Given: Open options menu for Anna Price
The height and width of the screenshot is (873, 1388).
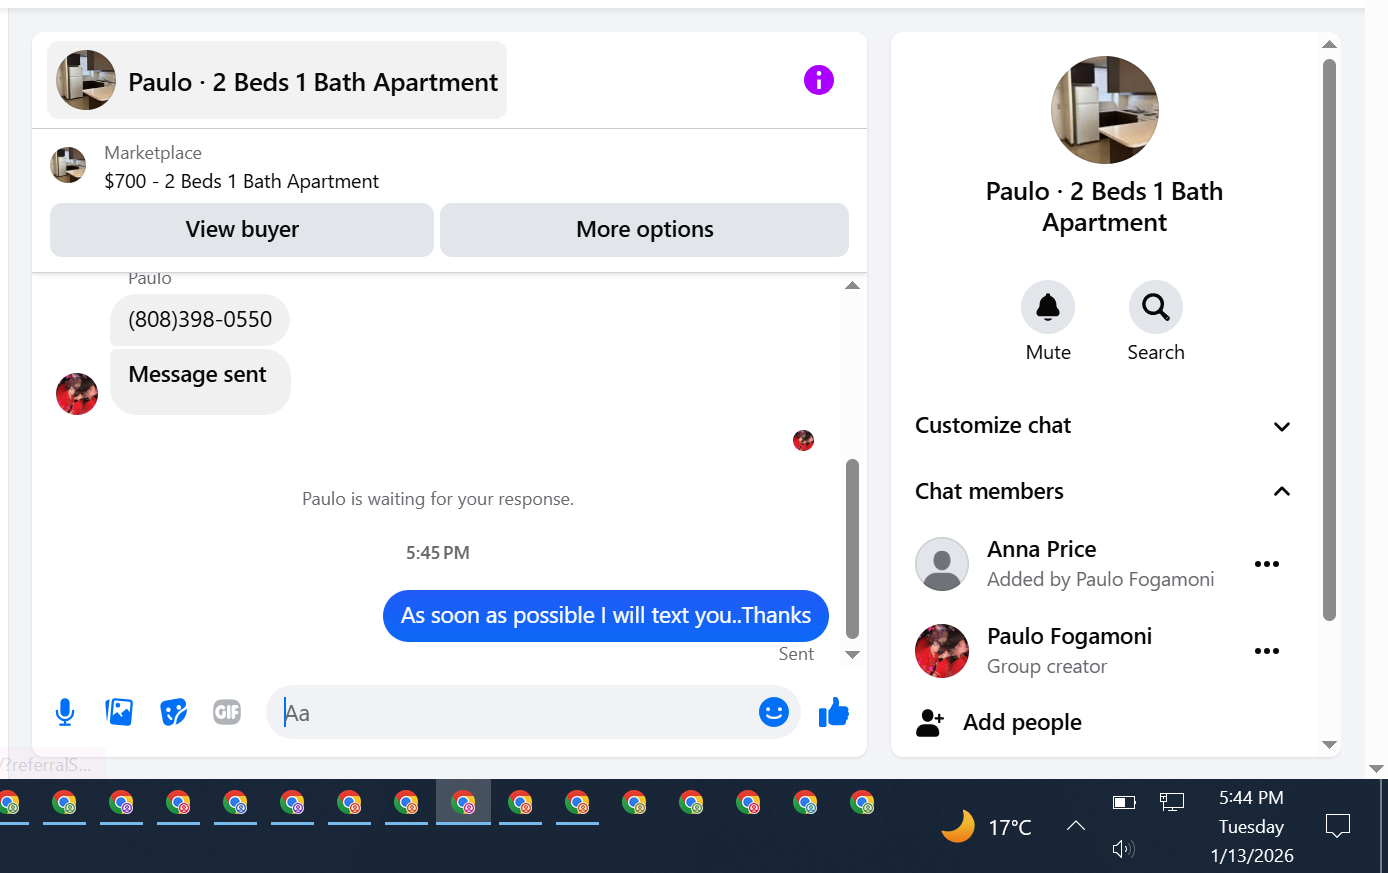Looking at the screenshot, I should coord(1267,564).
